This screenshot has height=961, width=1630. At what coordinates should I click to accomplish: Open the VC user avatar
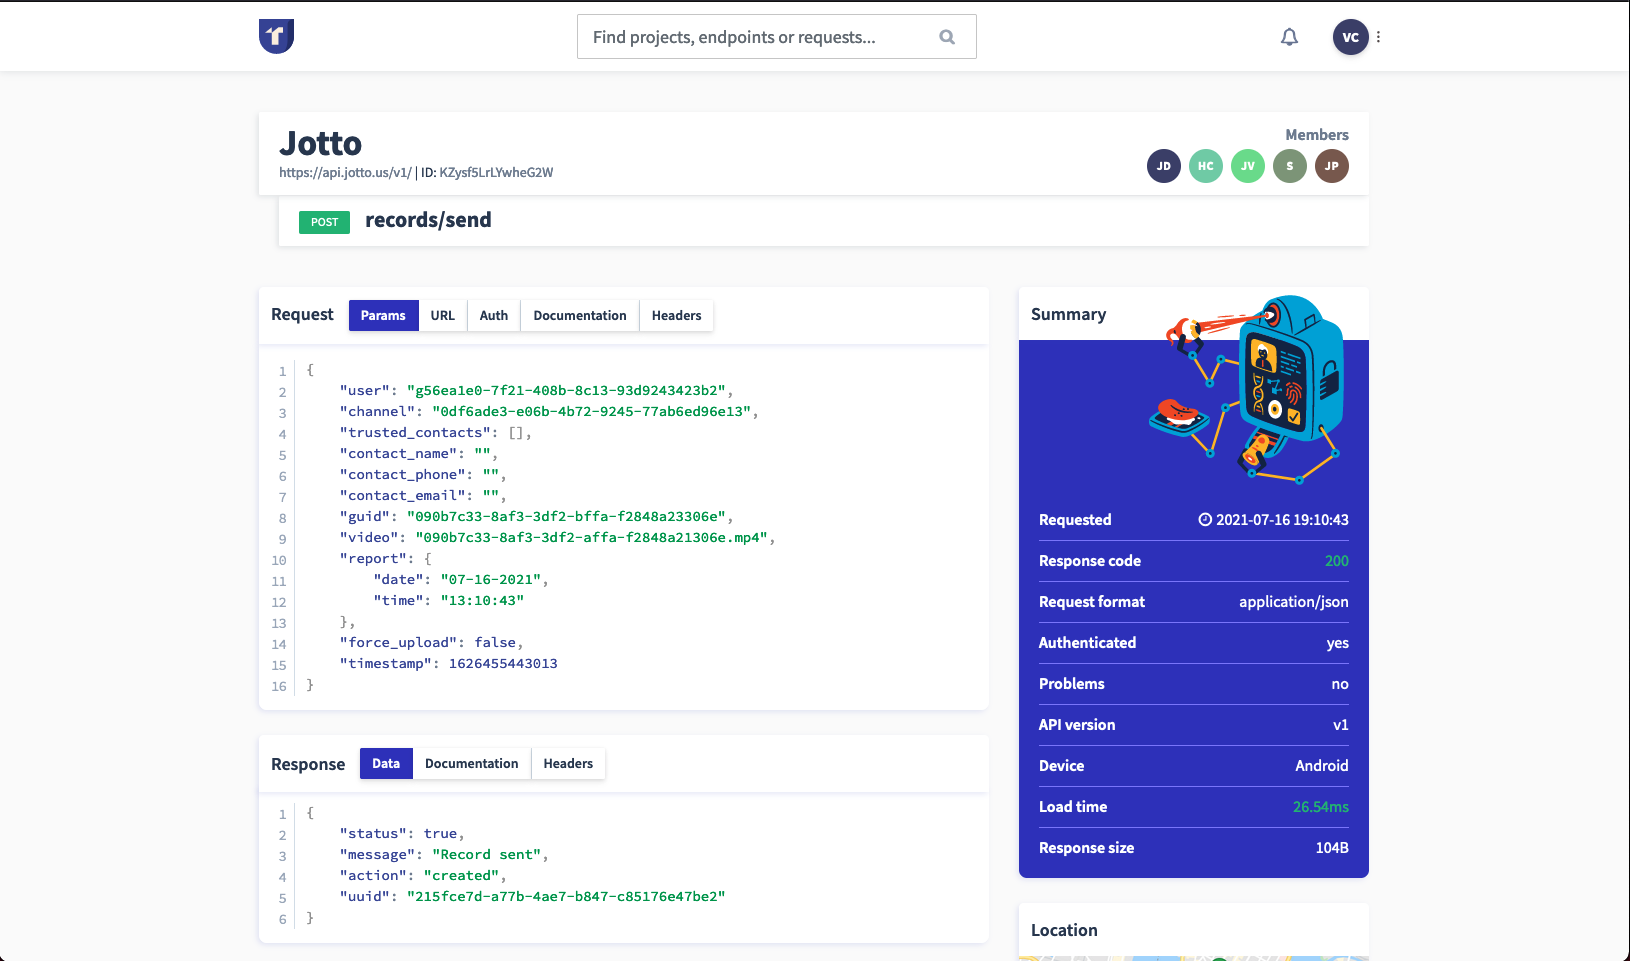pos(1350,37)
